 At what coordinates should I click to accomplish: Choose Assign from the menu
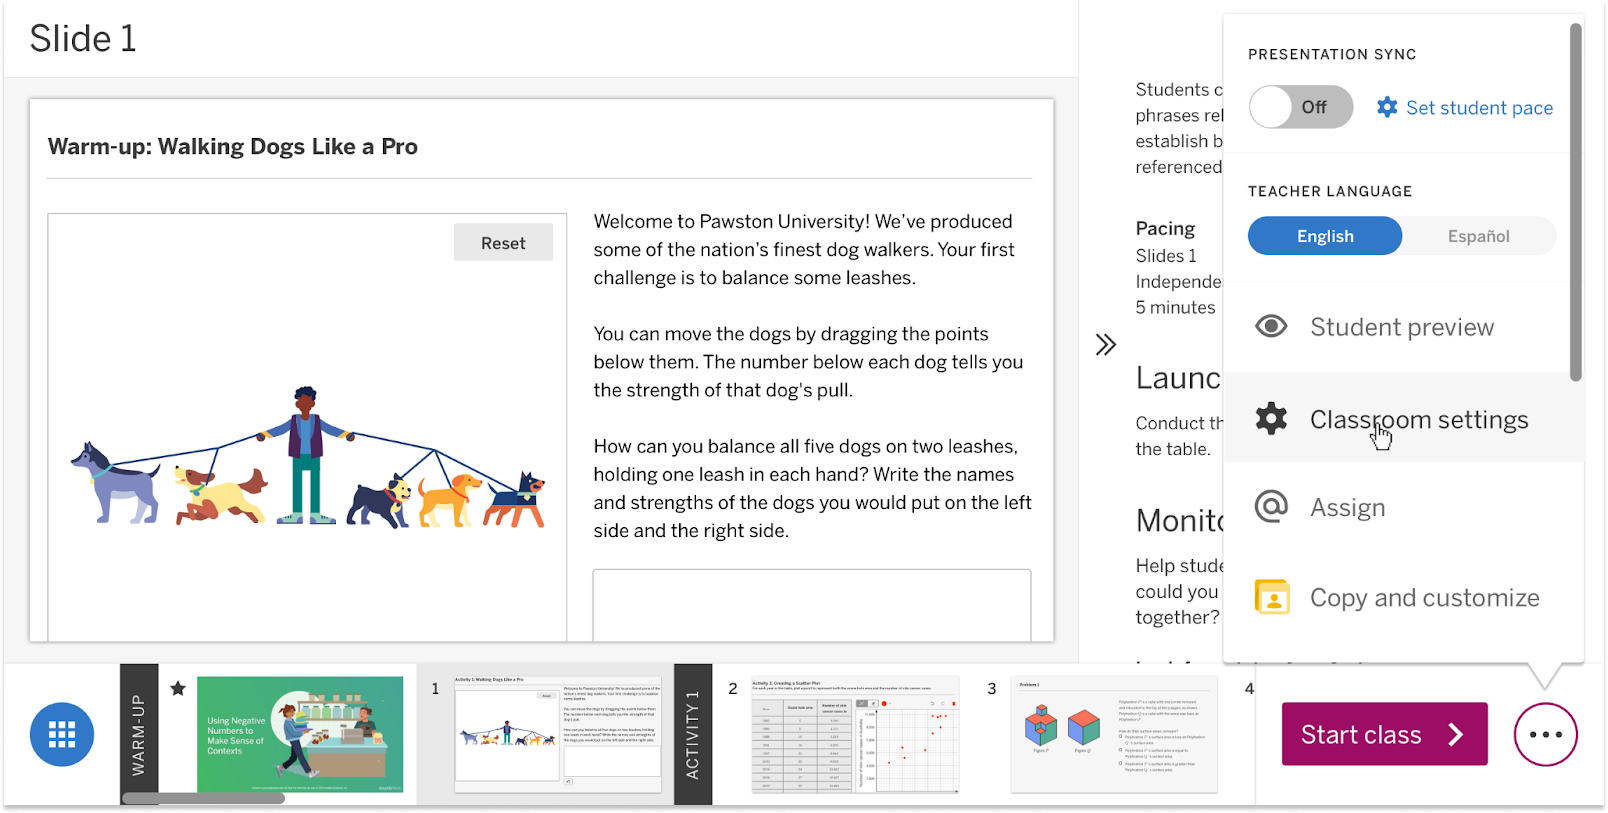(x=1404, y=507)
